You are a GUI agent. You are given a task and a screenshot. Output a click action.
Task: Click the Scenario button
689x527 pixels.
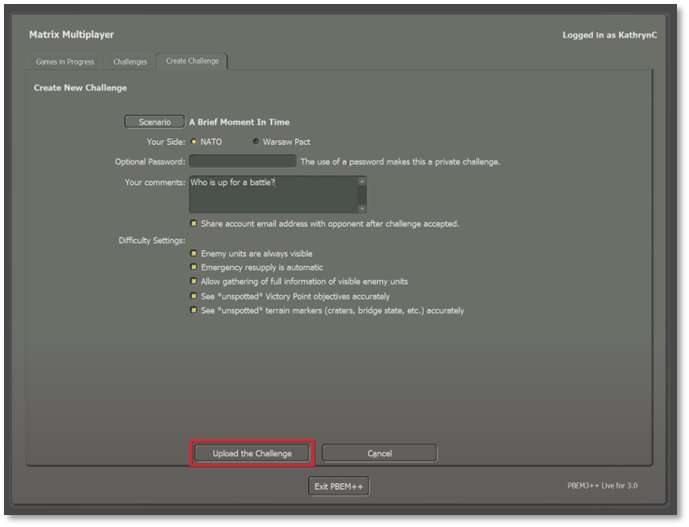click(x=154, y=122)
